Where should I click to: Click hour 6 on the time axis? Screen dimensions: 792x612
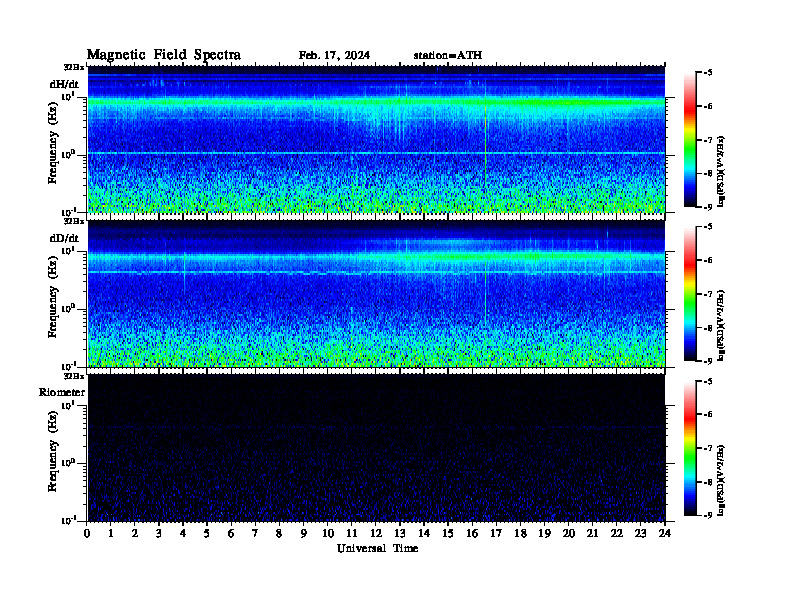click(x=231, y=534)
